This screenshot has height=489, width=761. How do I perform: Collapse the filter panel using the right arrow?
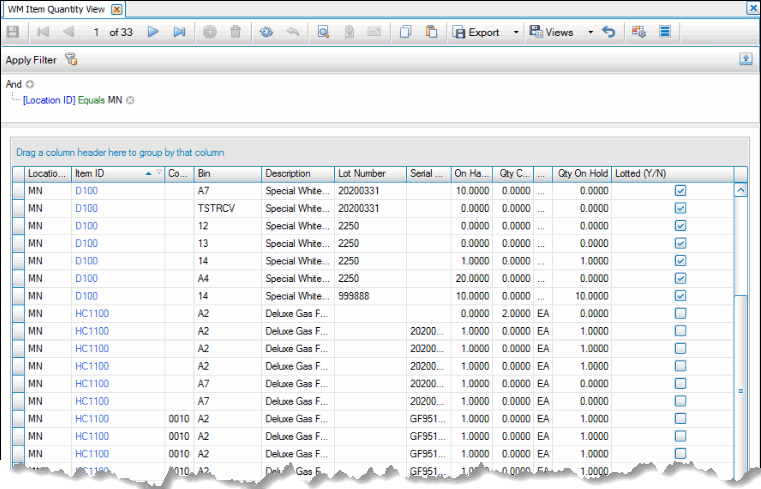point(746,59)
